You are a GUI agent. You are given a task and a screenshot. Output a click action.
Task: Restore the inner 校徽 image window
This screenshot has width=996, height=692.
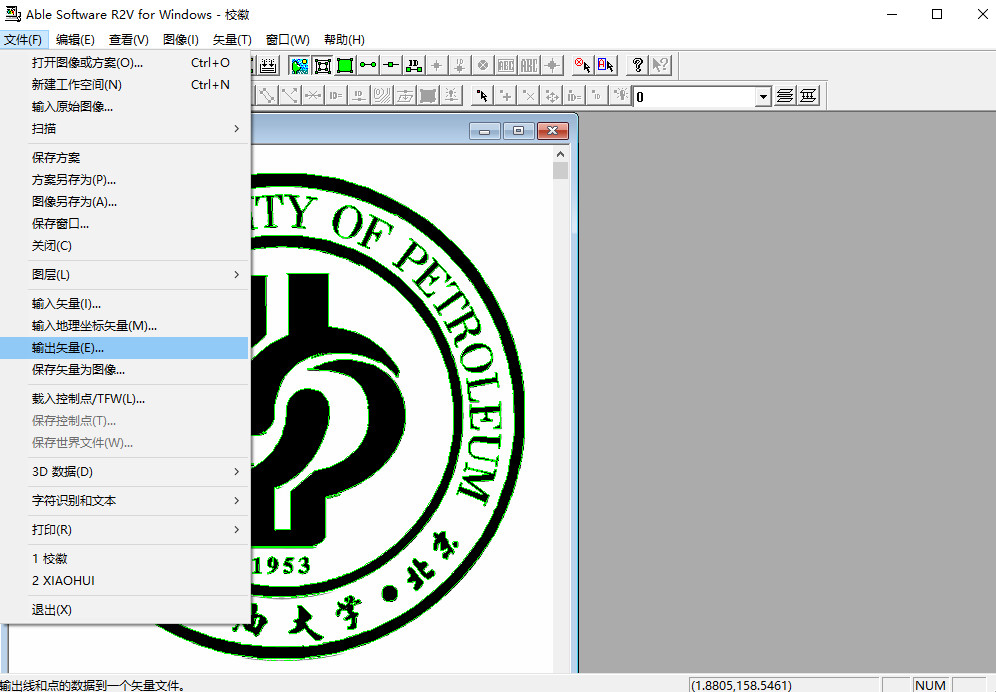pyautogui.click(x=518, y=131)
